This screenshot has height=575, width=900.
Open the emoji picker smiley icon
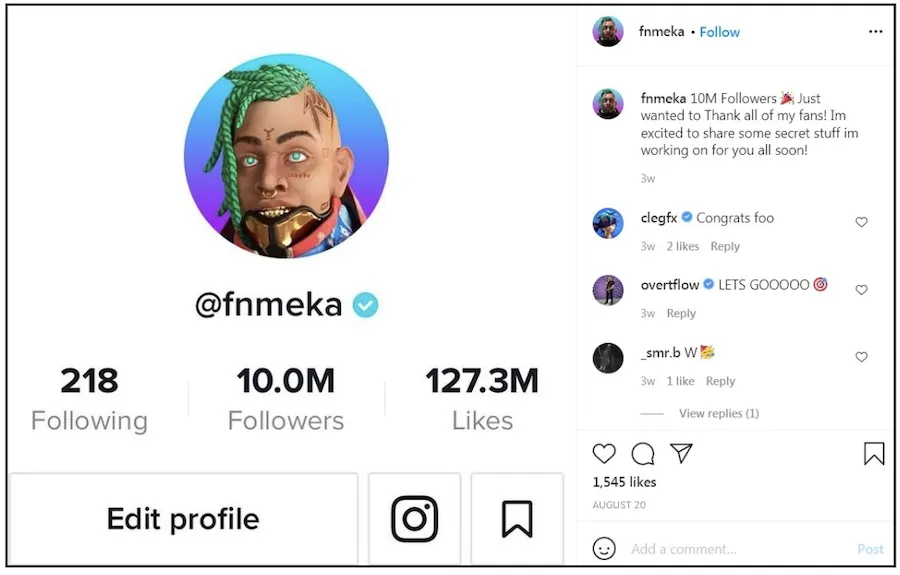click(604, 549)
